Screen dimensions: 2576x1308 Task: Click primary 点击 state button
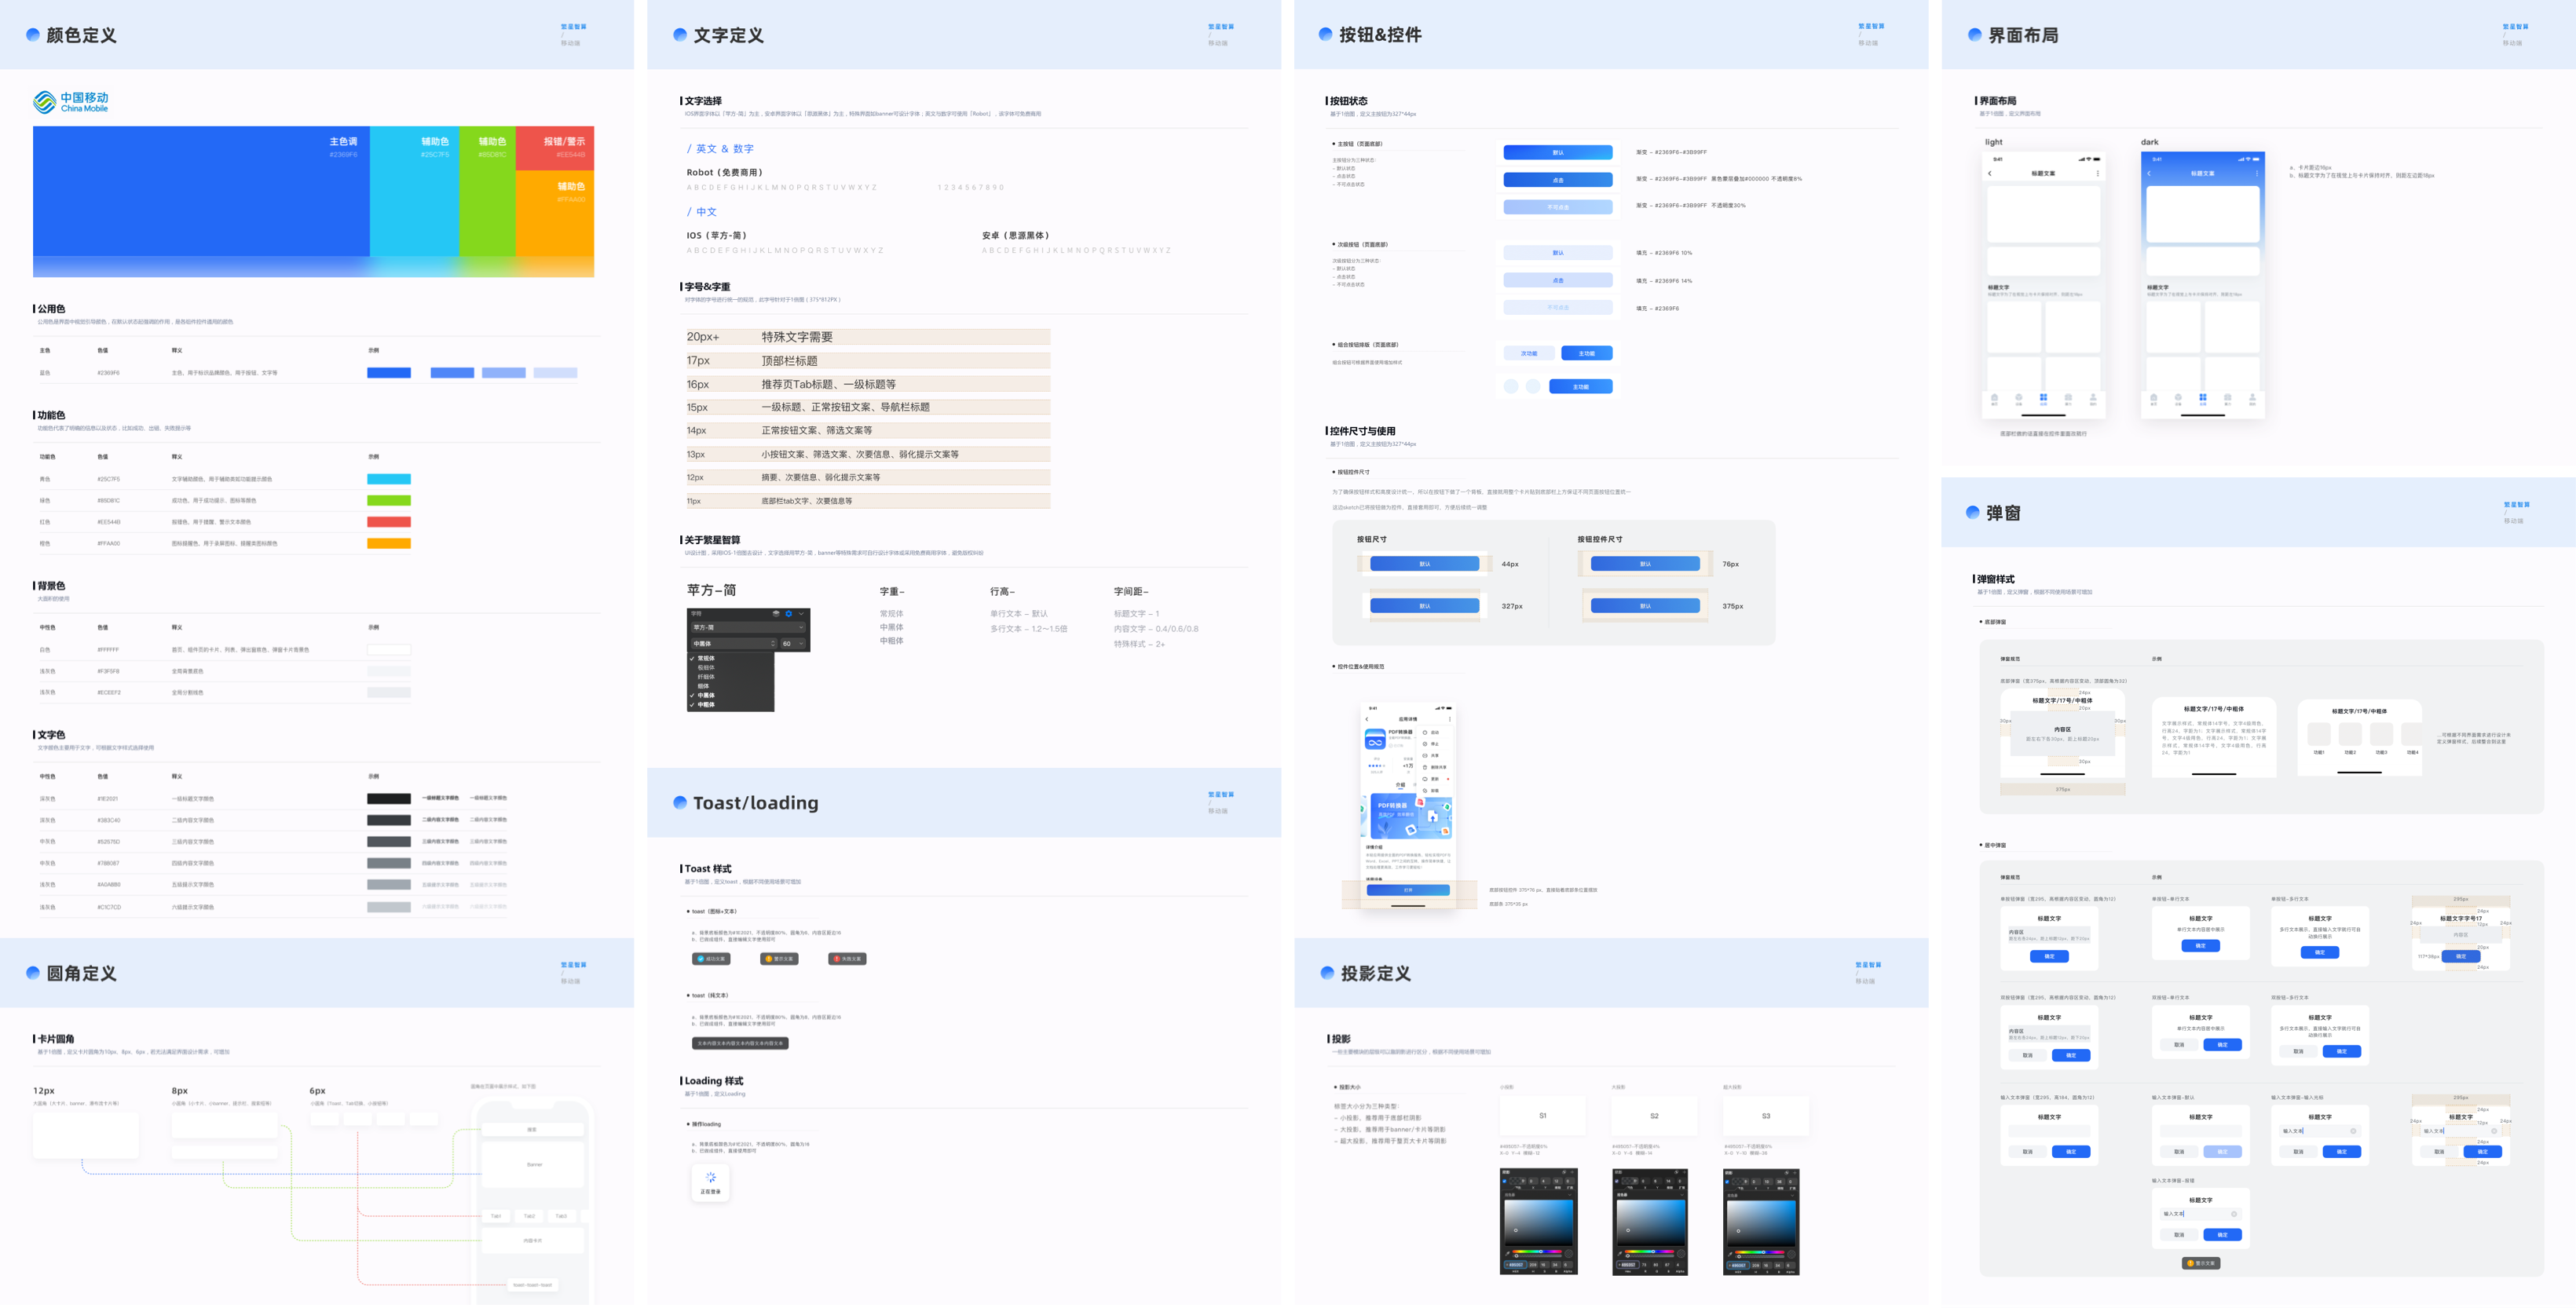[x=1558, y=180]
